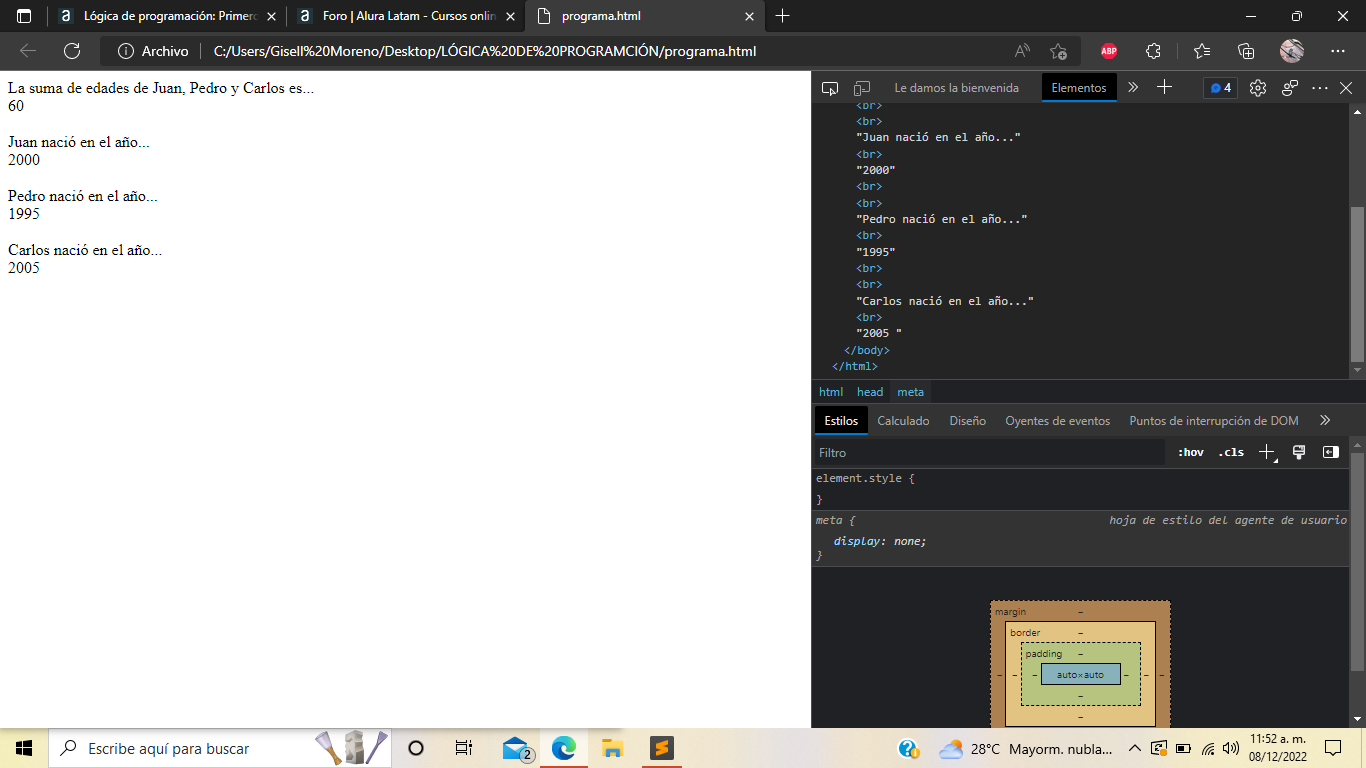The height and width of the screenshot is (768, 1366).
Task: Click the padding box label
Action: point(1044,654)
